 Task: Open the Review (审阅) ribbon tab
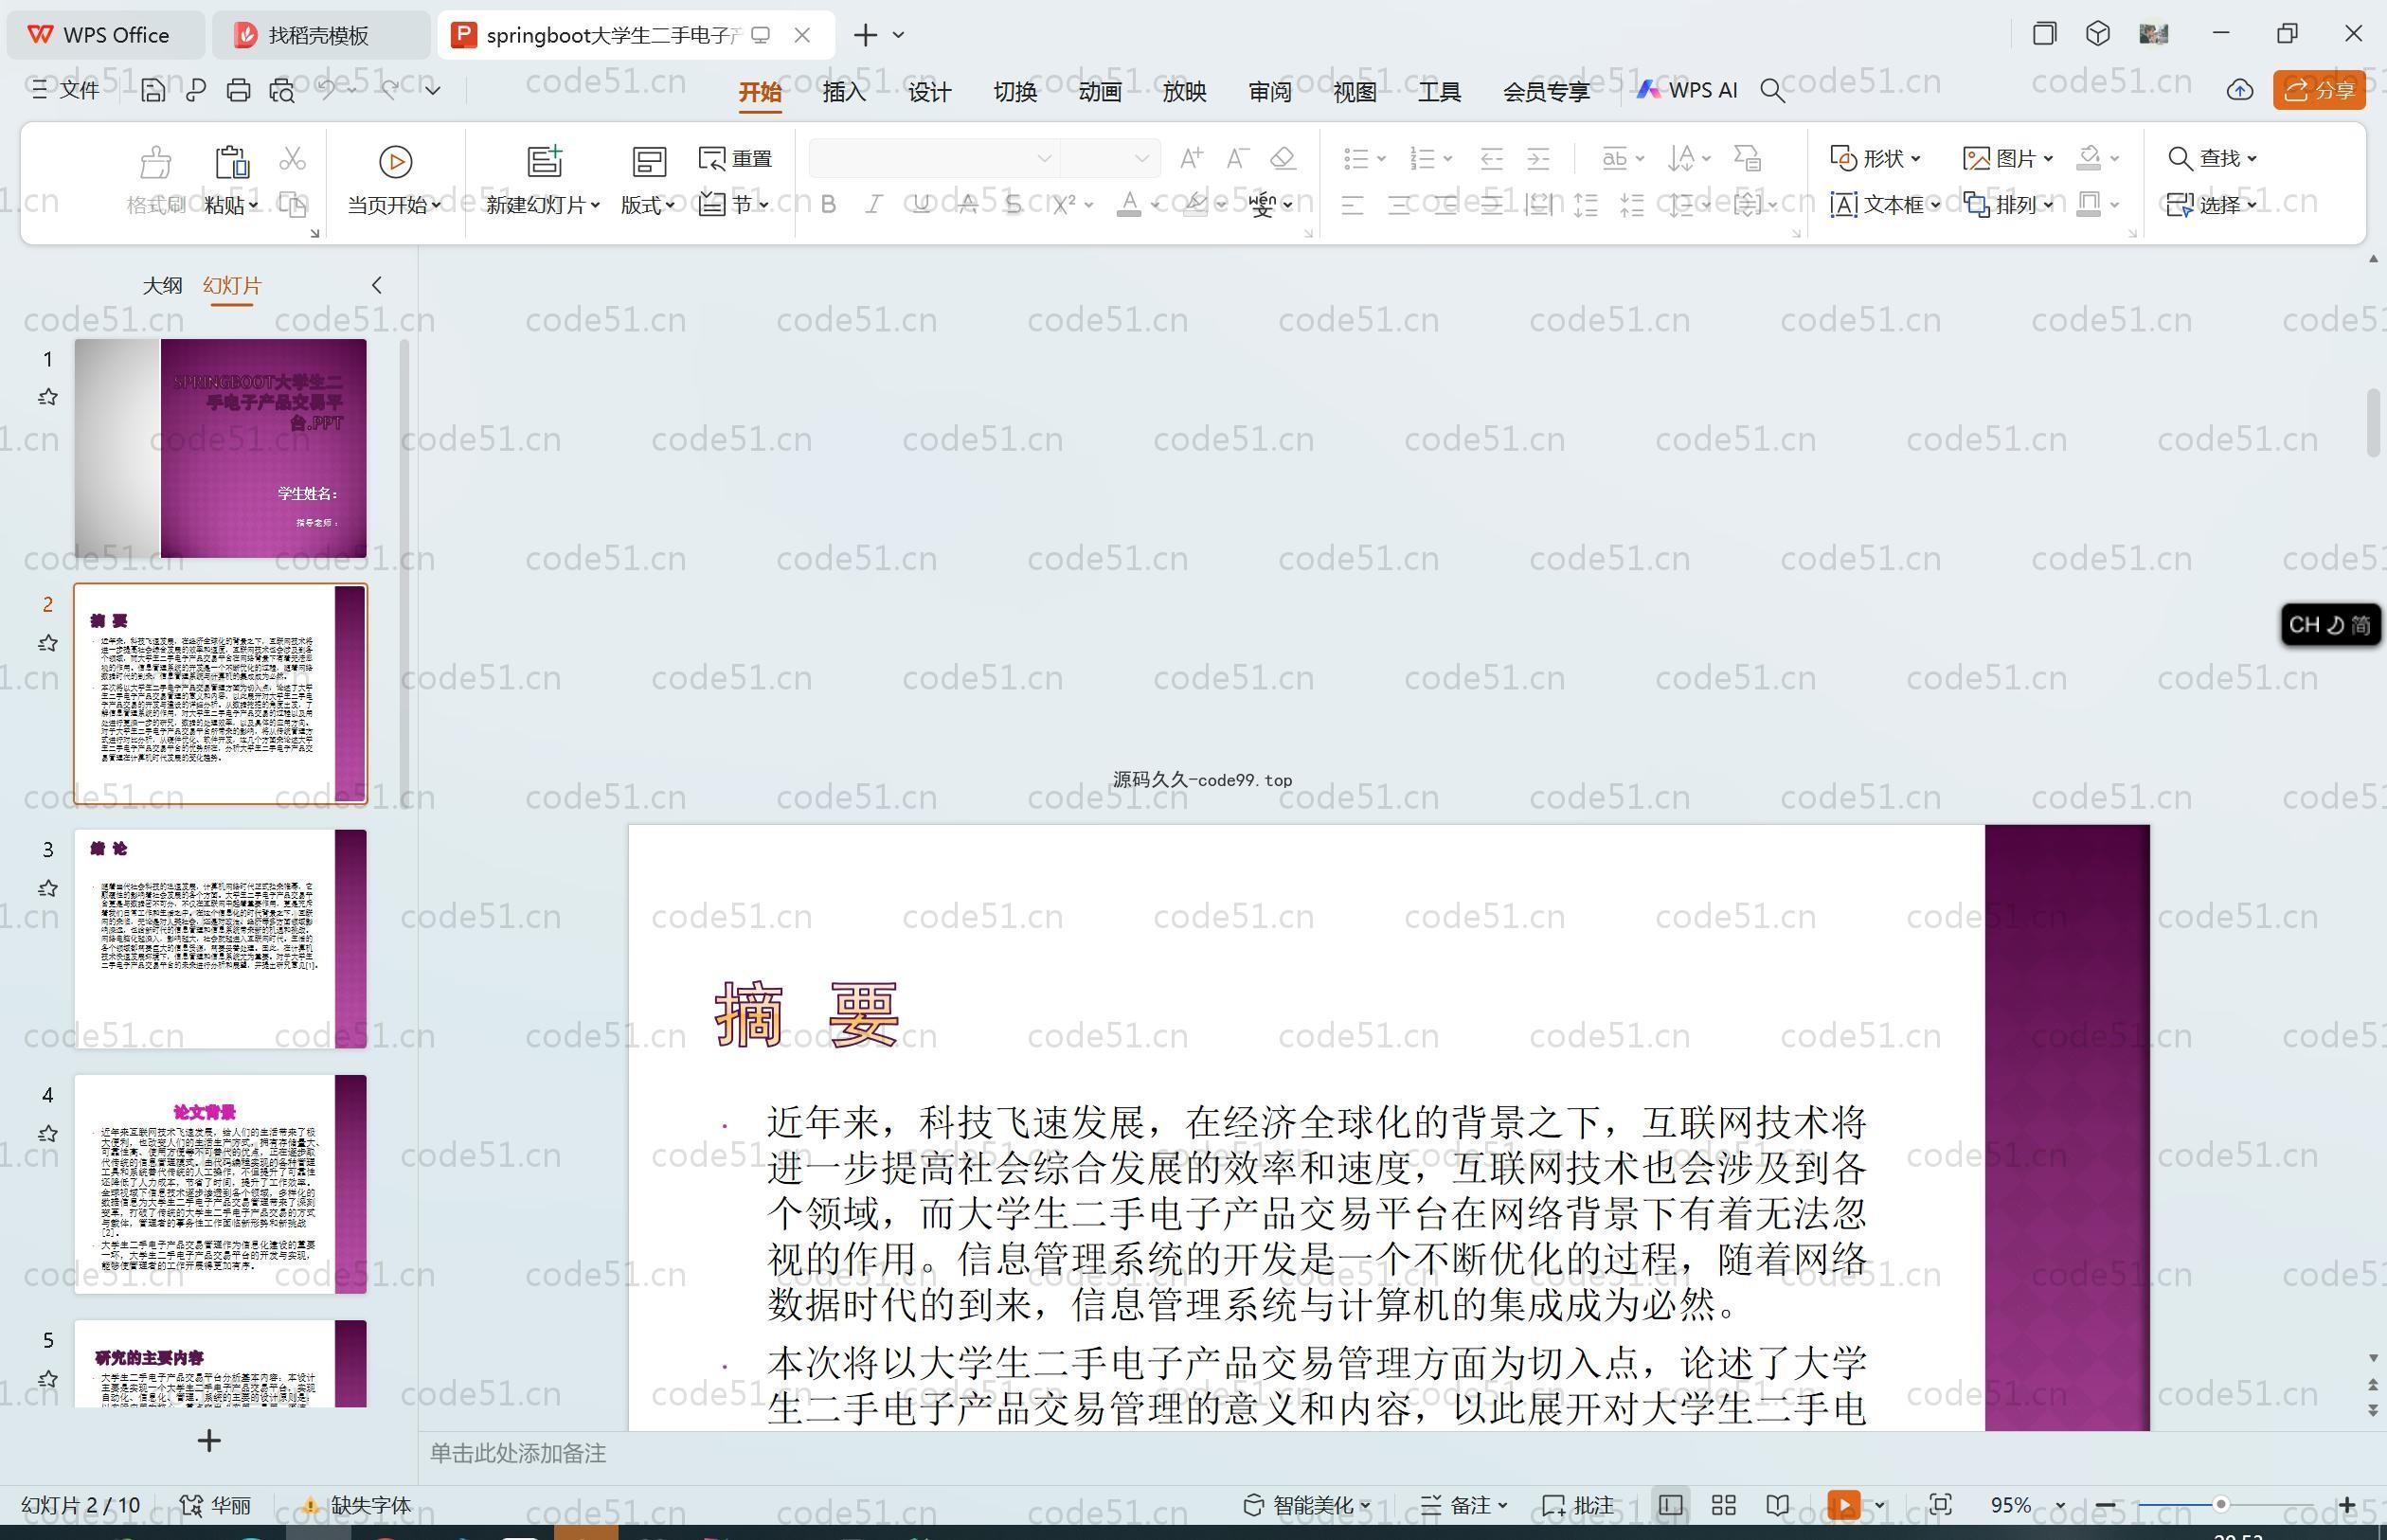[1270, 92]
